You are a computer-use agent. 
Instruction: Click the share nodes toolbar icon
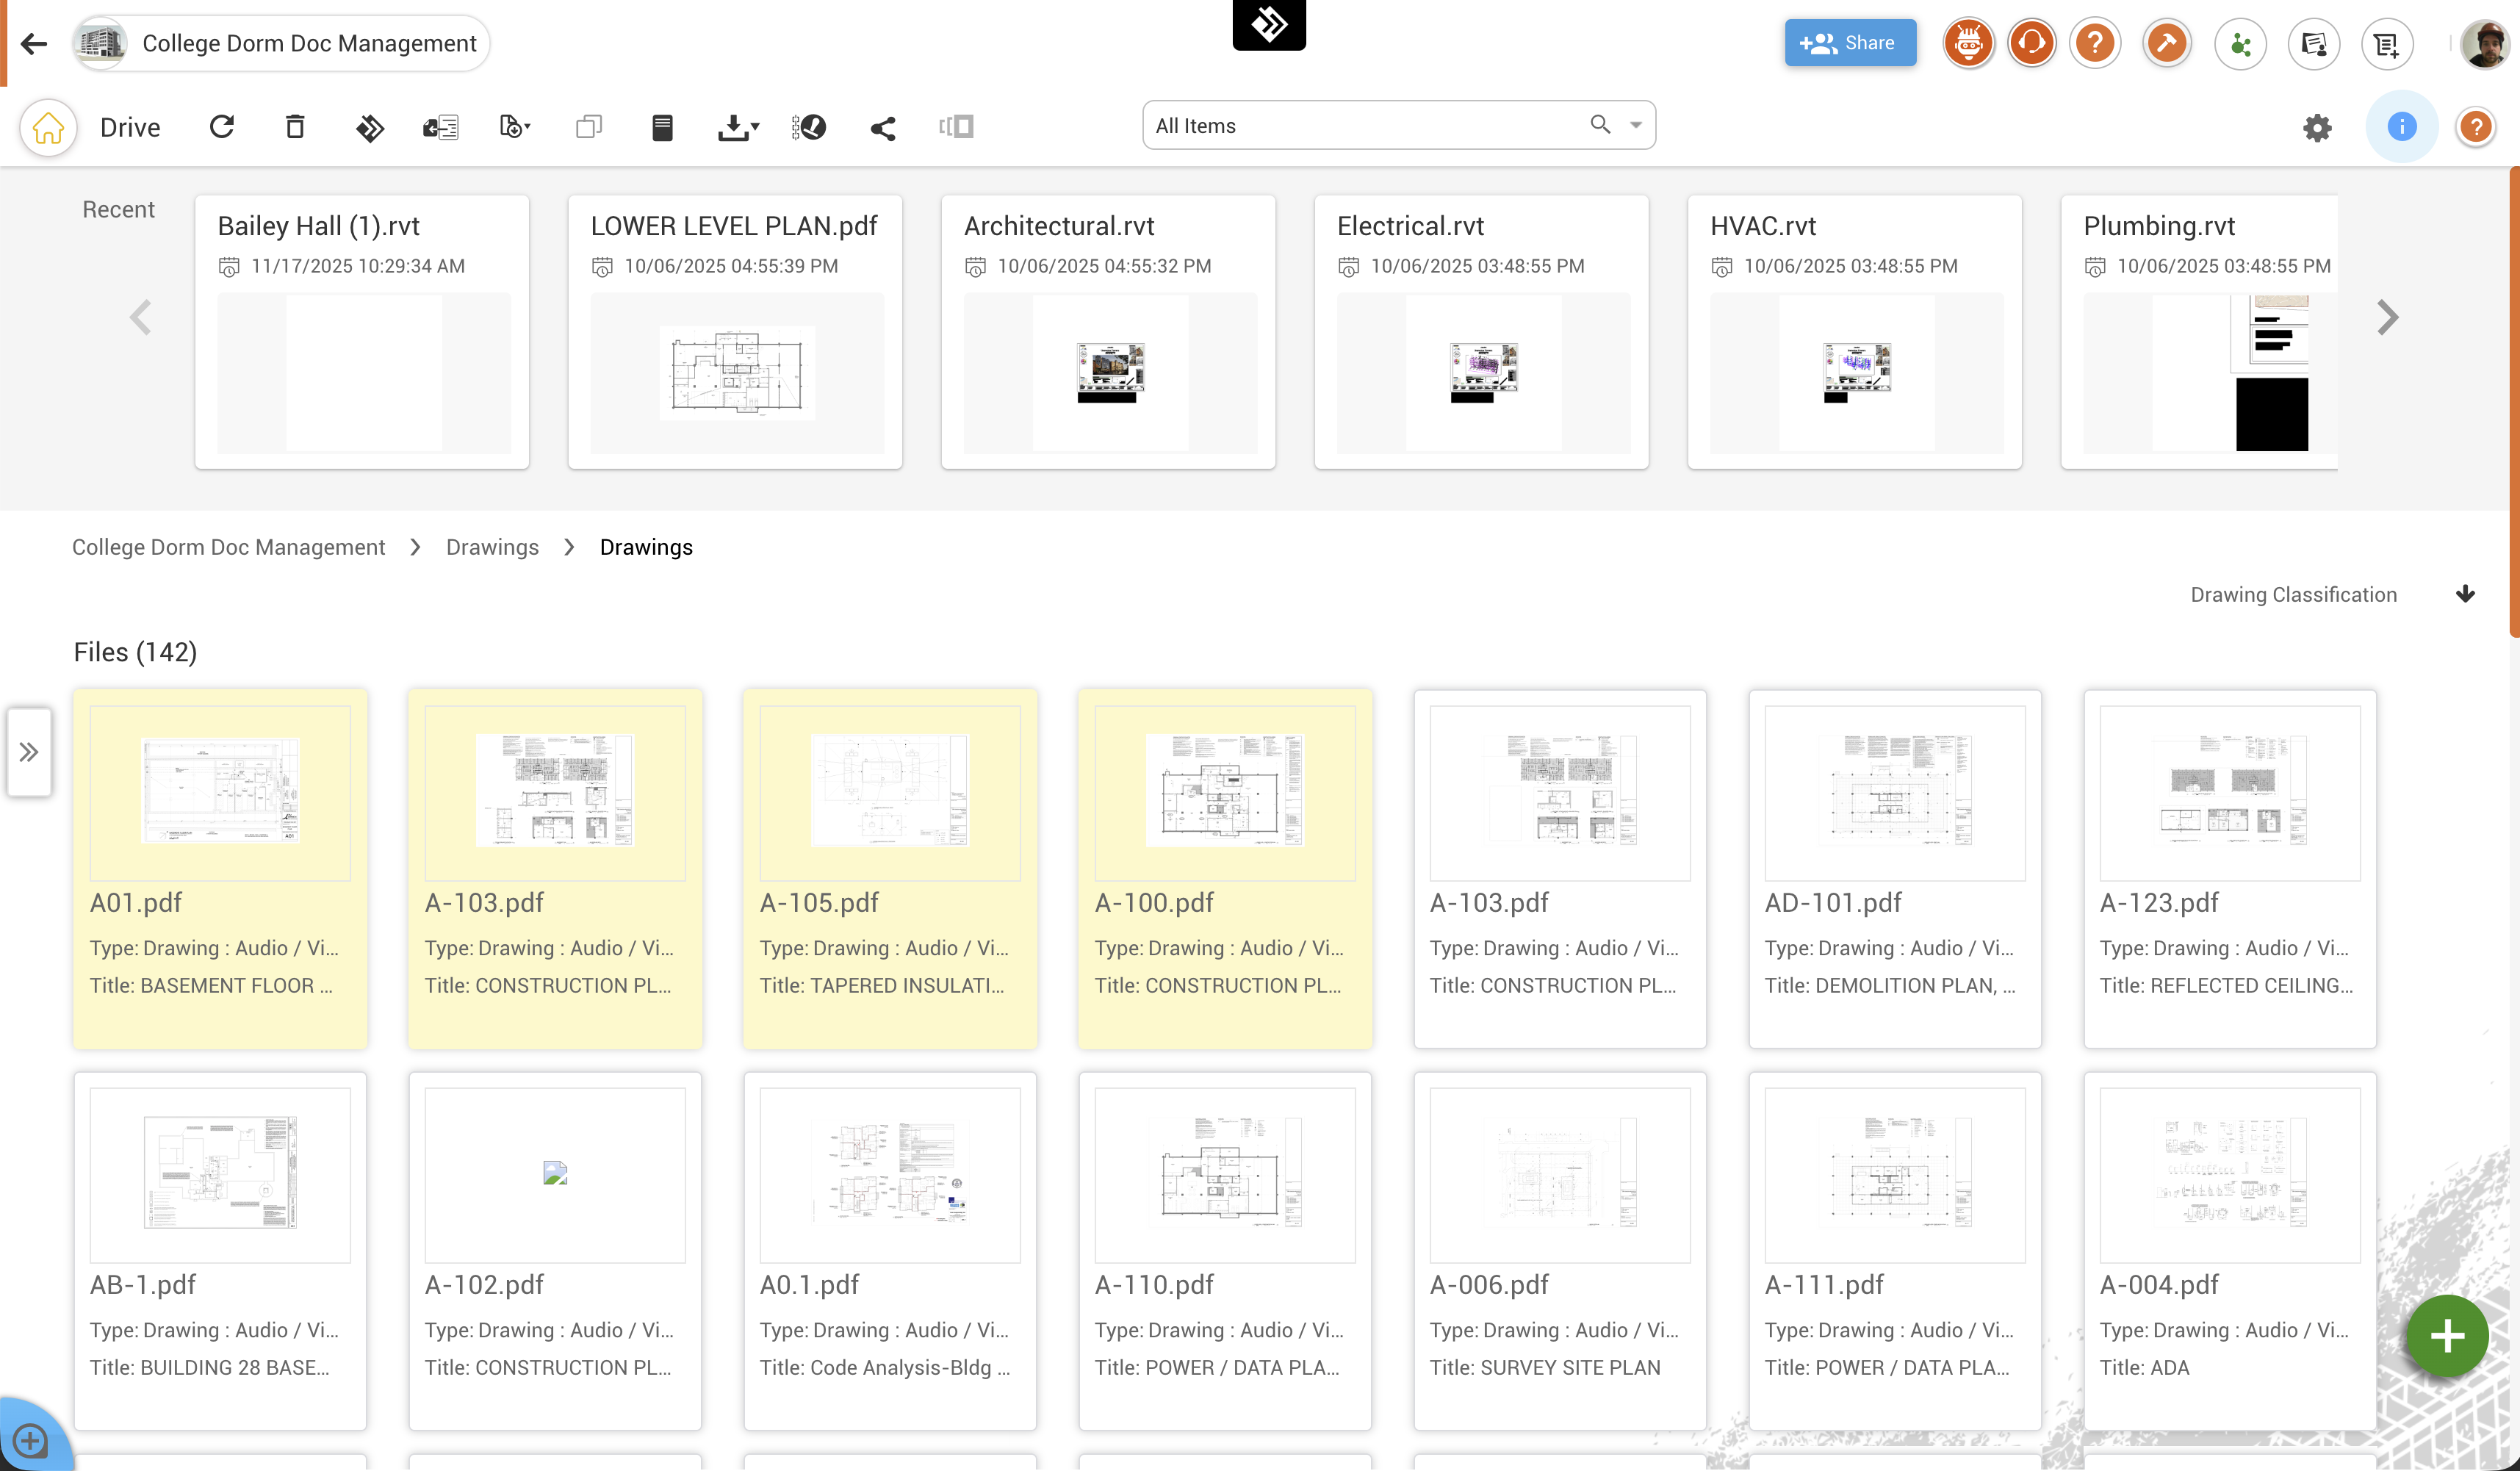pos(882,128)
